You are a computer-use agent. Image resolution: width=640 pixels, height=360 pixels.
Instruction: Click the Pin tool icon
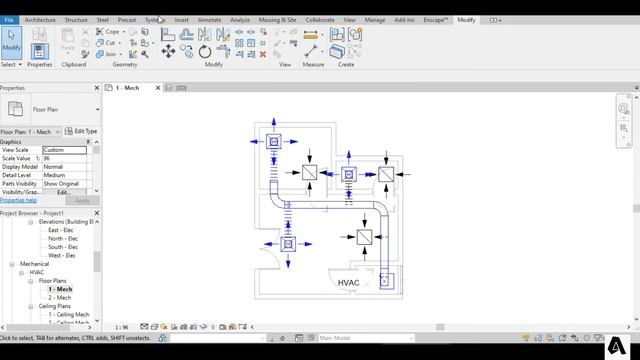click(263, 43)
